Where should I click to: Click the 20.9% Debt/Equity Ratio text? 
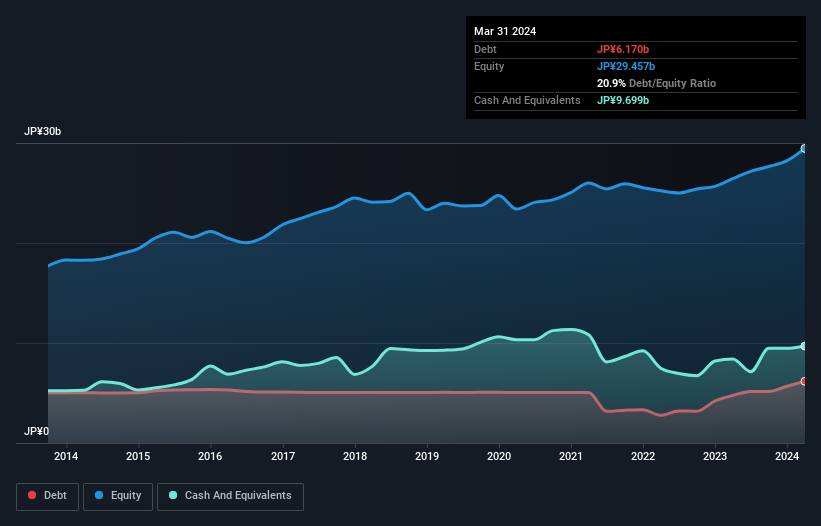pyautogui.click(x=656, y=83)
